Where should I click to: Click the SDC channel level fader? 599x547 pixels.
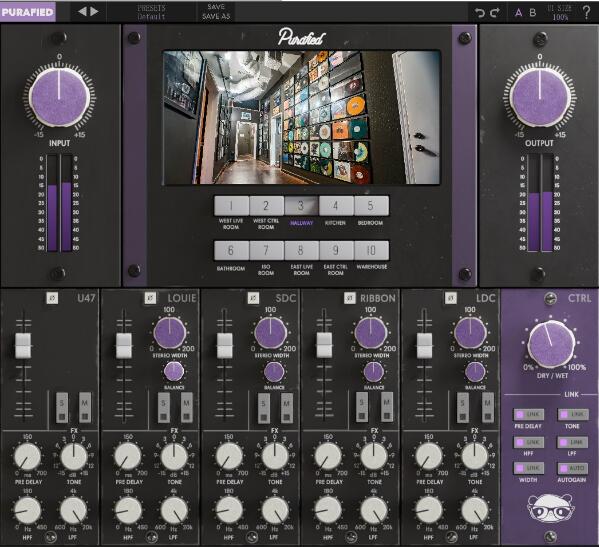click(224, 345)
